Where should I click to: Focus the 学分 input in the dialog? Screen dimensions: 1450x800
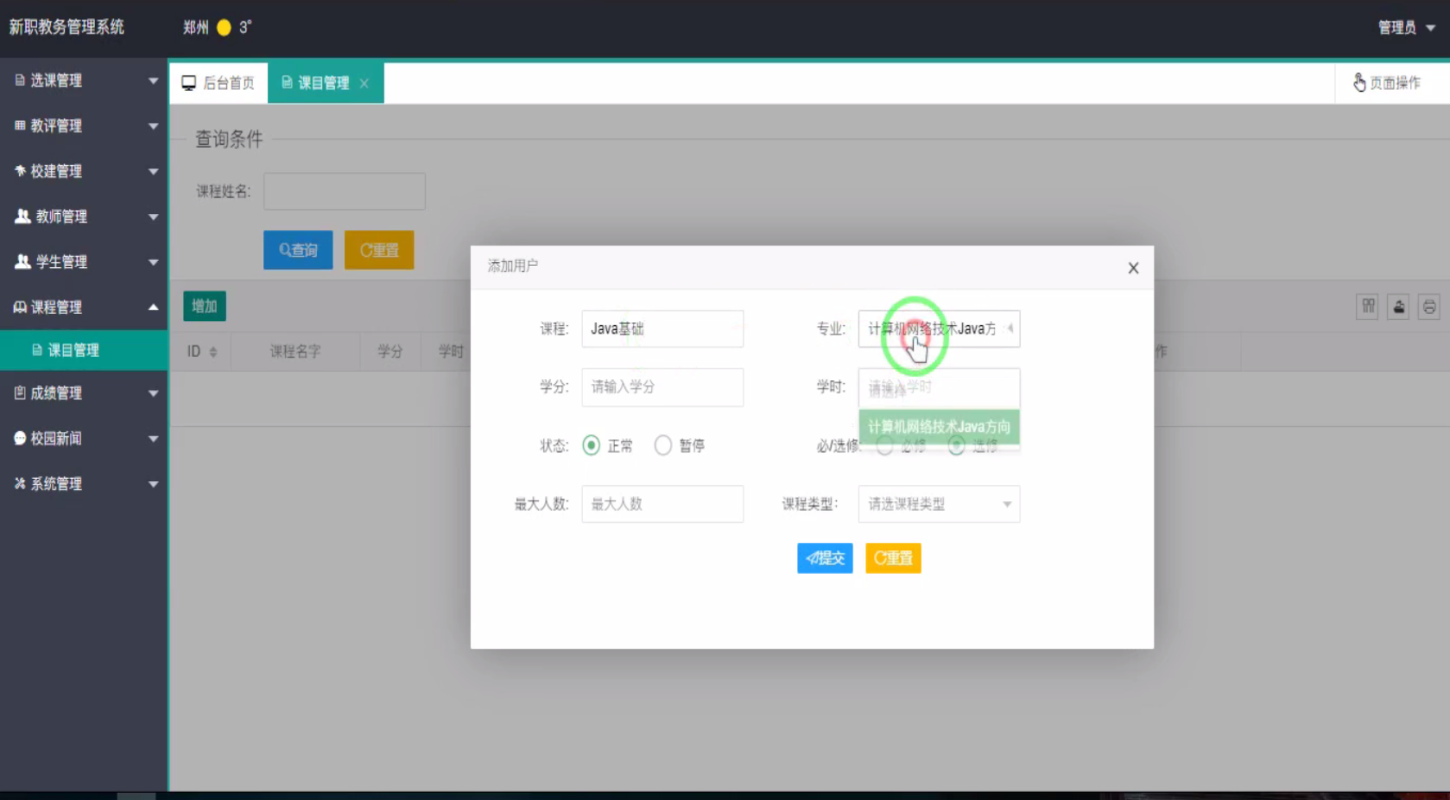pyautogui.click(x=662, y=387)
